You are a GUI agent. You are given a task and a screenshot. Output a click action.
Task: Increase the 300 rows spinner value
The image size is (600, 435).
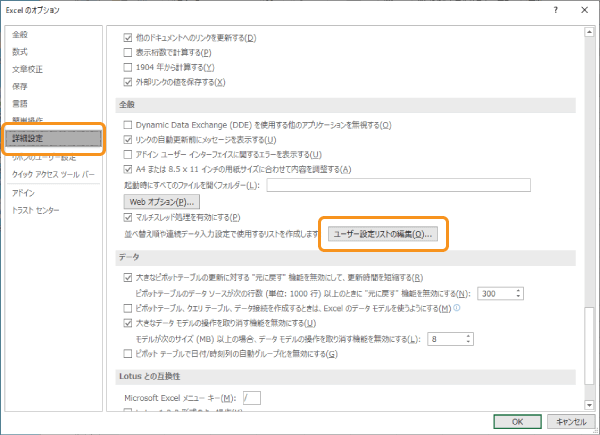point(518,291)
